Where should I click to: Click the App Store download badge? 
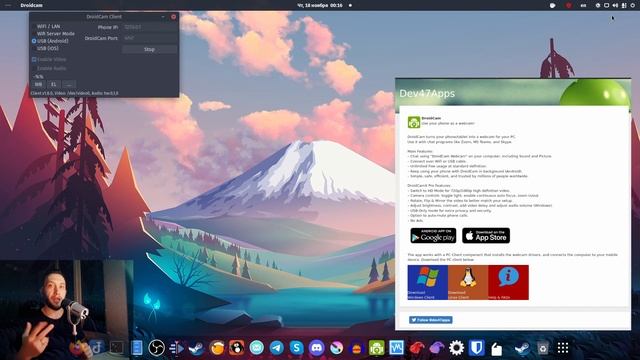[486, 236]
